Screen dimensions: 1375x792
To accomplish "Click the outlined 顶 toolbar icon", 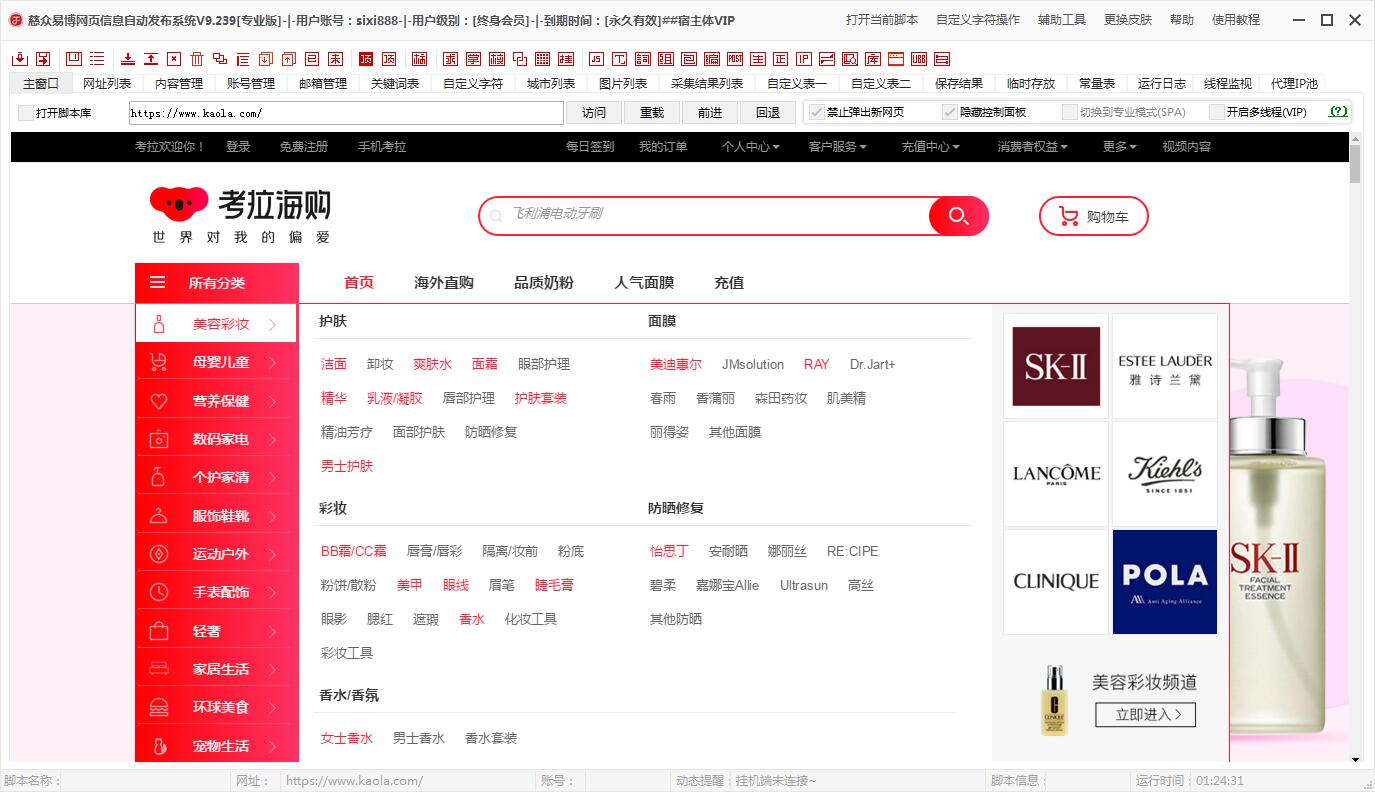I will [x=389, y=59].
